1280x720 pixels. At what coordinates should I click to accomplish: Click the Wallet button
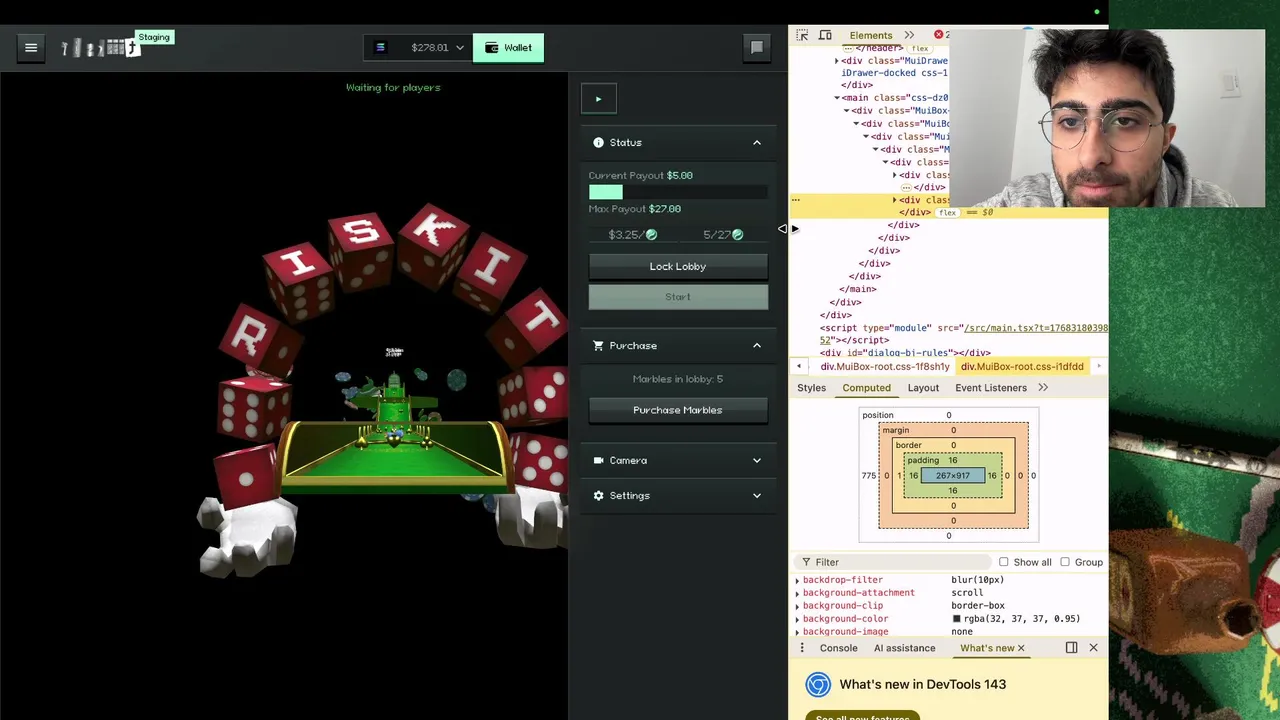[508, 47]
